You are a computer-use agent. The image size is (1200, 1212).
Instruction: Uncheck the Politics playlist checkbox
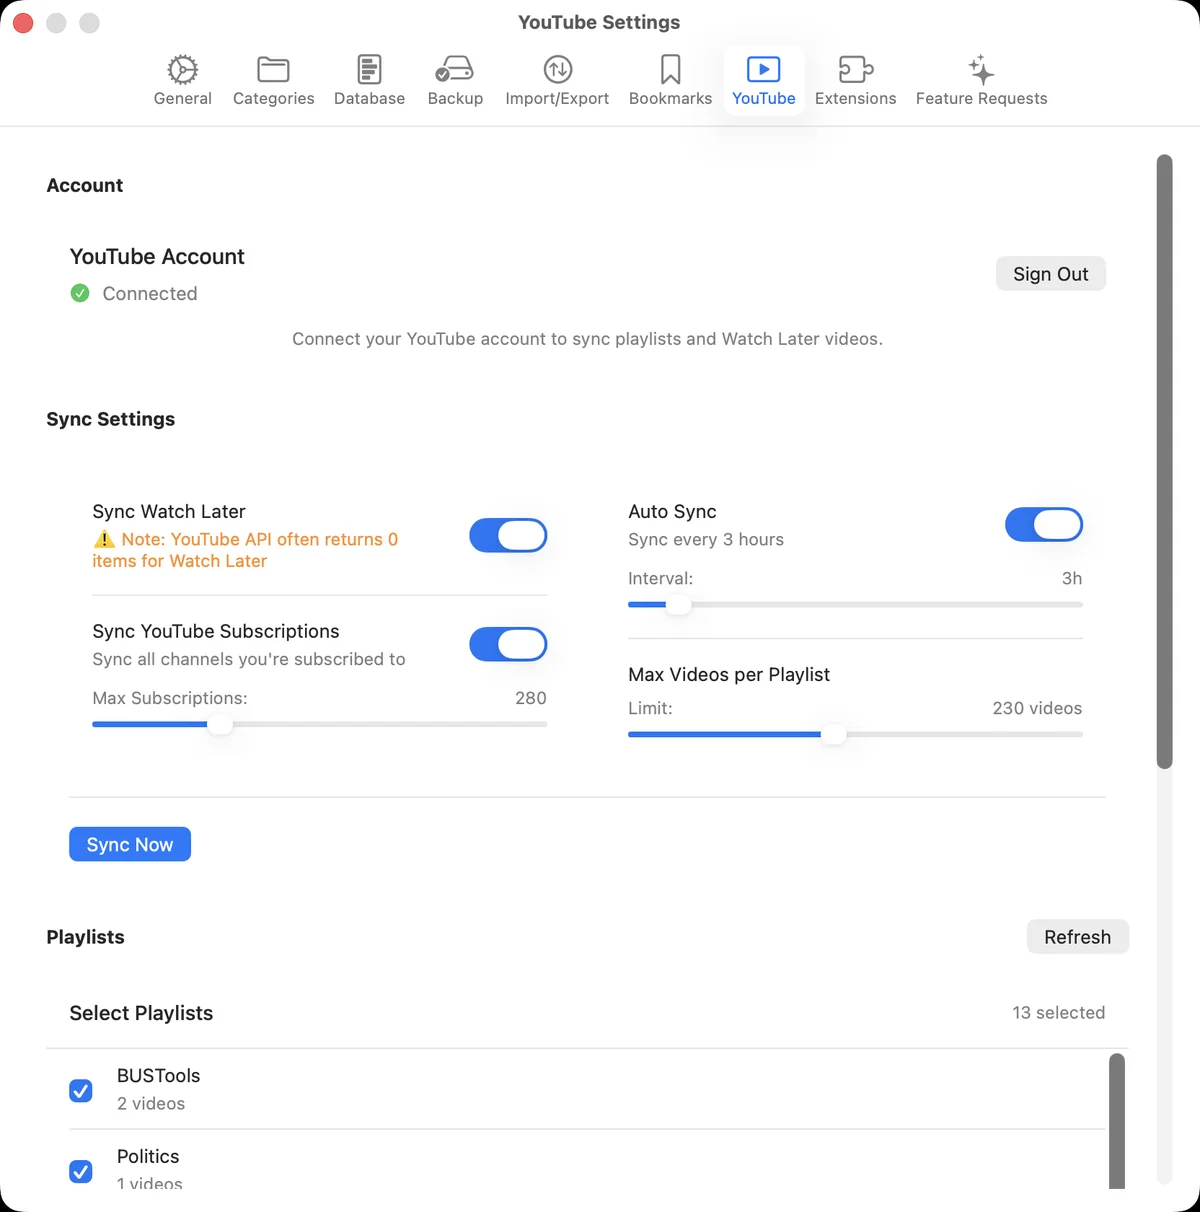(81, 1171)
